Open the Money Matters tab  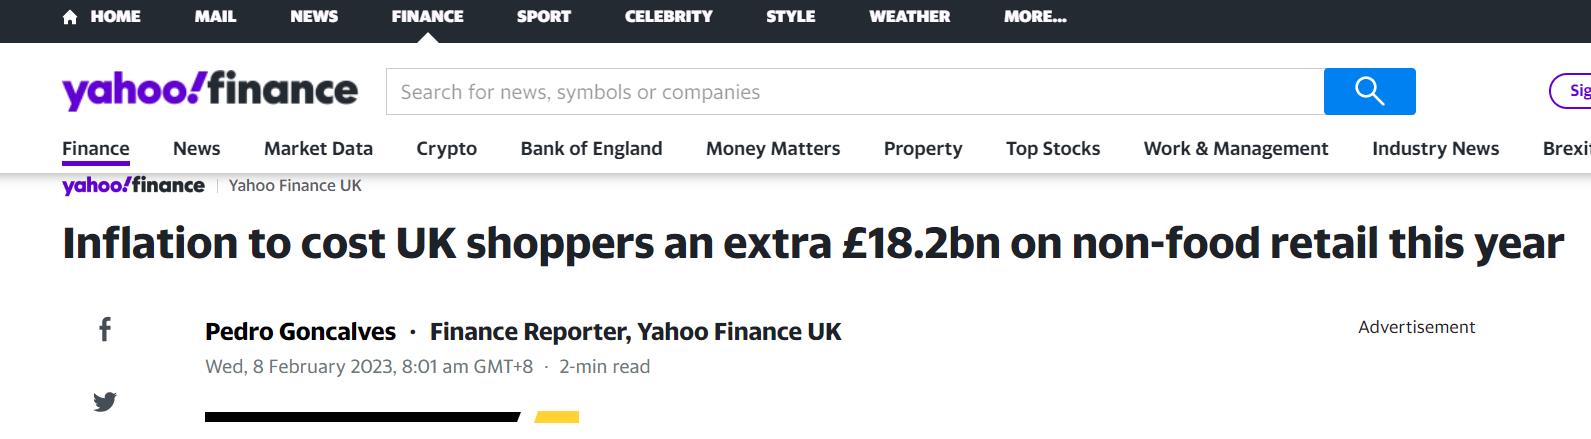773,149
